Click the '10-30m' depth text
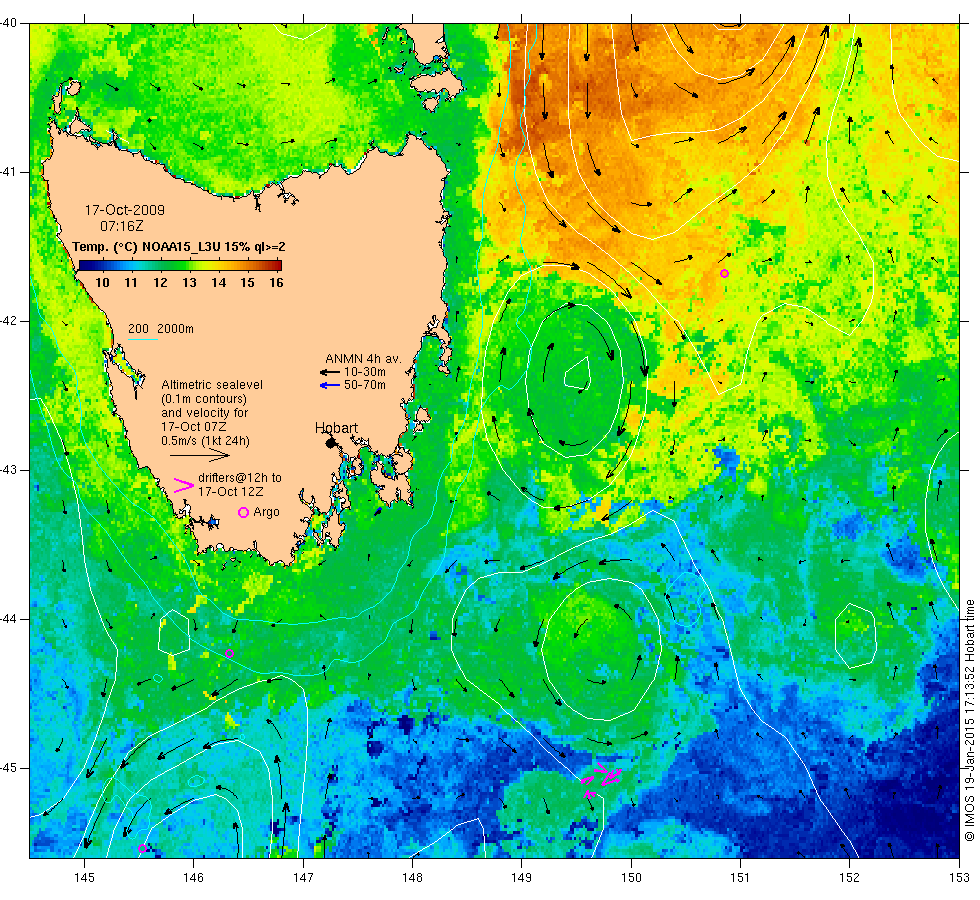Image resolution: width=980 pixels, height=900 pixels. pyautogui.click(x=365, y=372)
